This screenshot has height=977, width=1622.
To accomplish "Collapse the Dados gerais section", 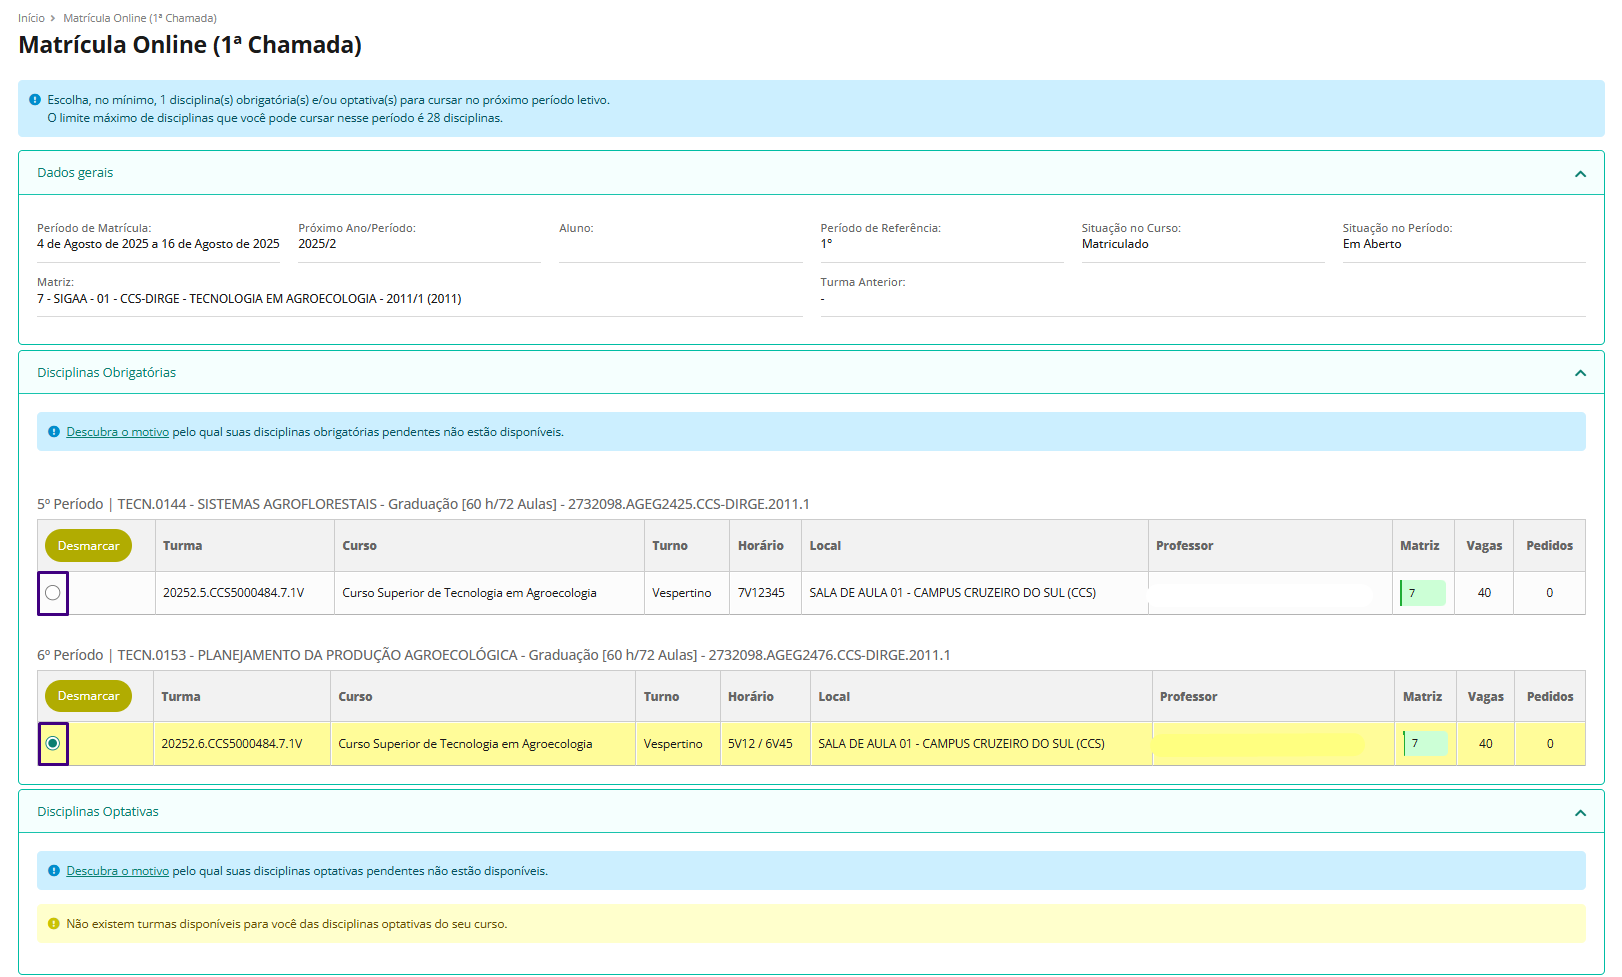I will coord(1580,174).
